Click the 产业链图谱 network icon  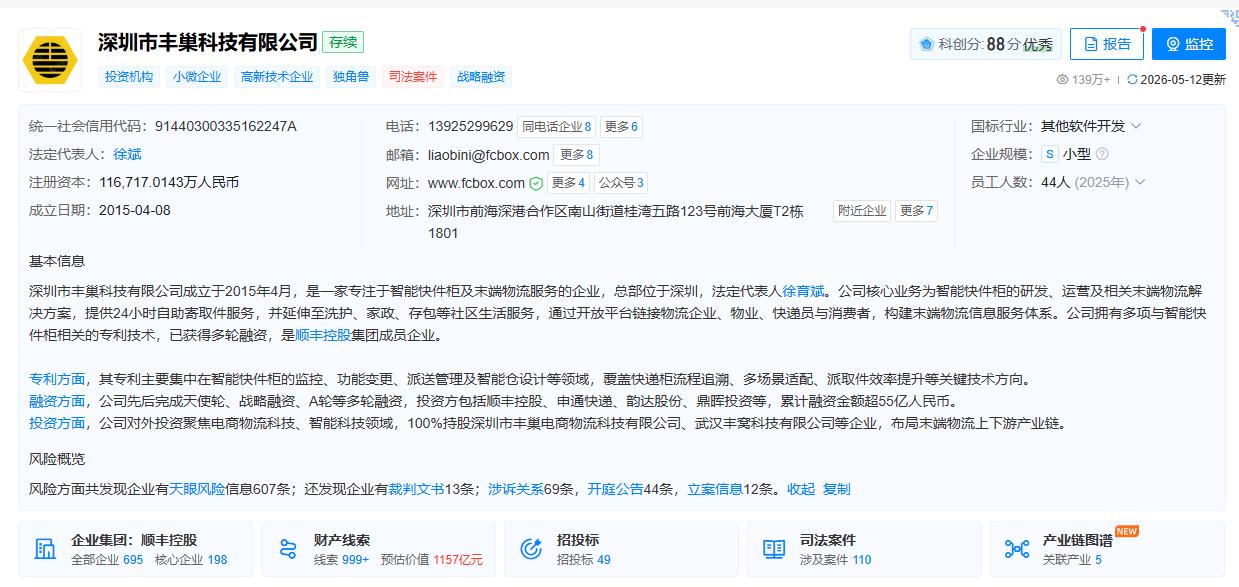[x=1017, y=549]
